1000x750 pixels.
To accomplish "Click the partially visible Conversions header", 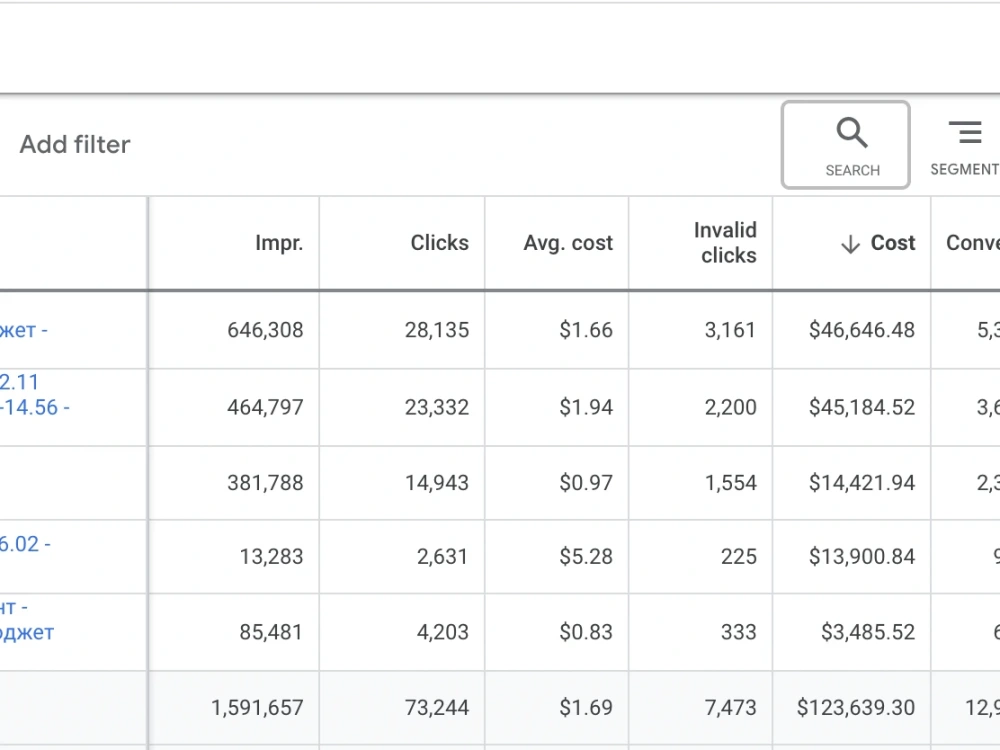I will pyautogui.click(x=973, y=243).
